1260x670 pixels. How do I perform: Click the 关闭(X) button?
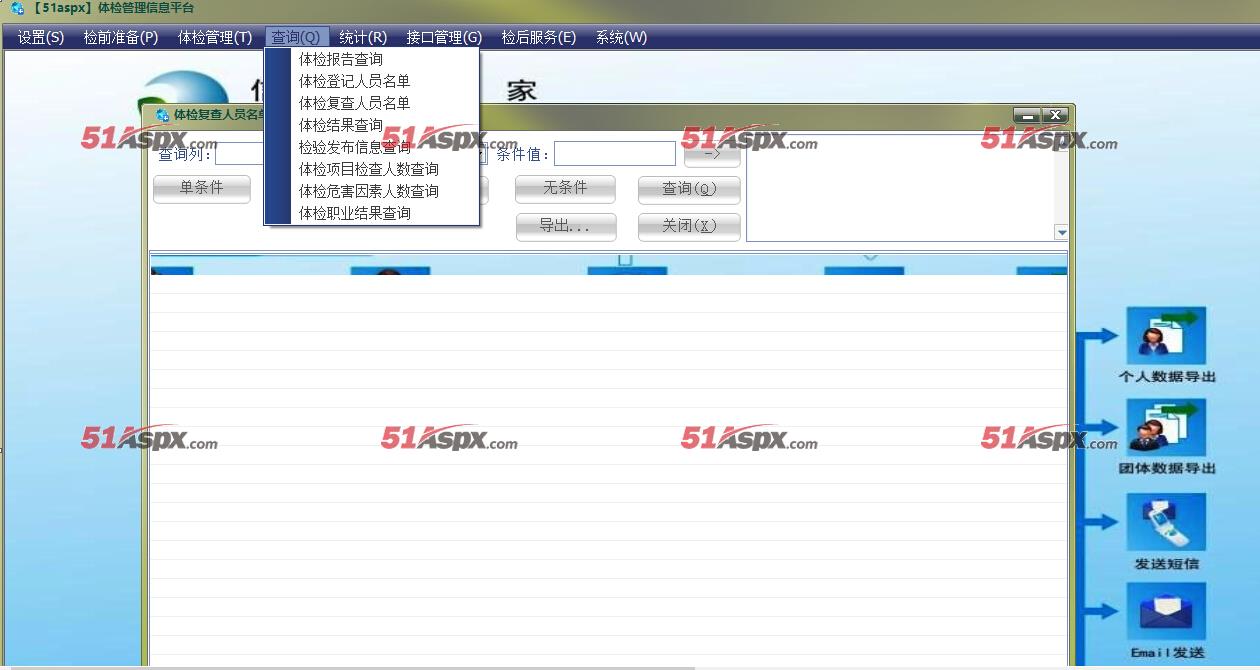tap(689, 226)
